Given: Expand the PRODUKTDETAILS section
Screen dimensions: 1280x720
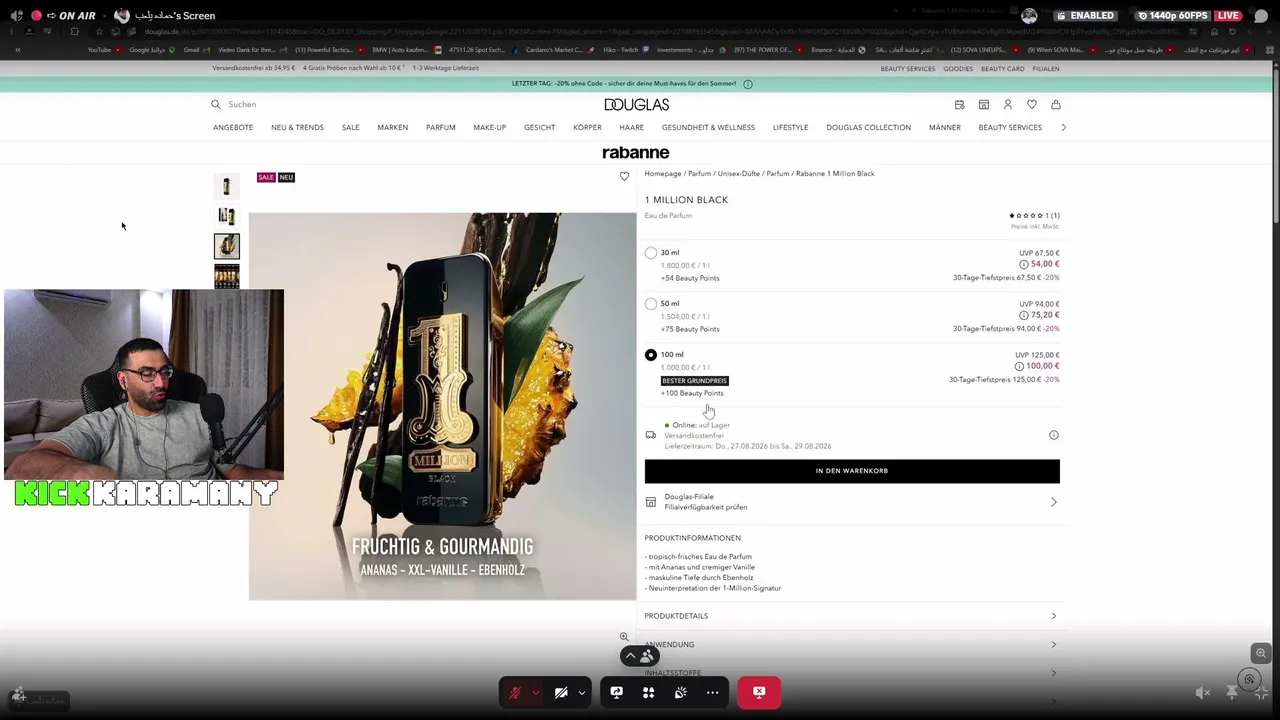Looking at the screenshot, I should tap(852, 616).
